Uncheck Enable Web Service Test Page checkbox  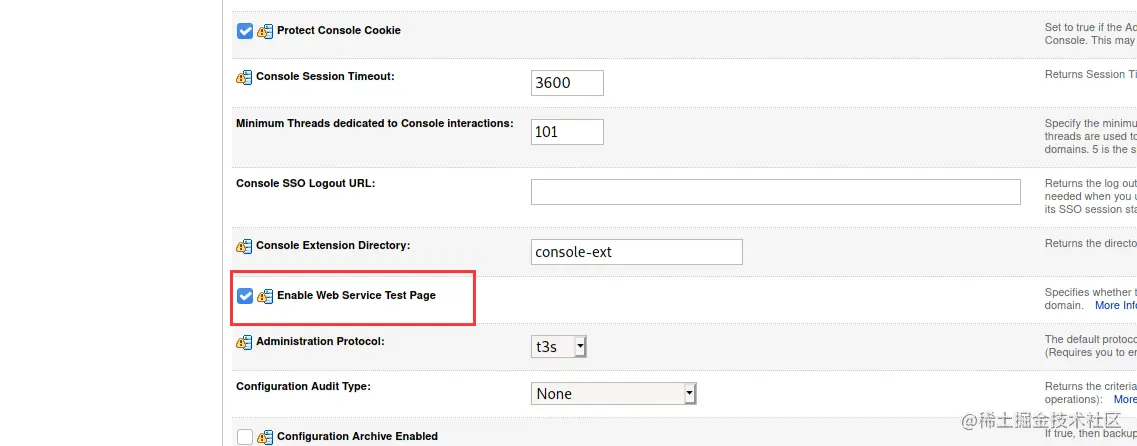click(x=245, y=296)
